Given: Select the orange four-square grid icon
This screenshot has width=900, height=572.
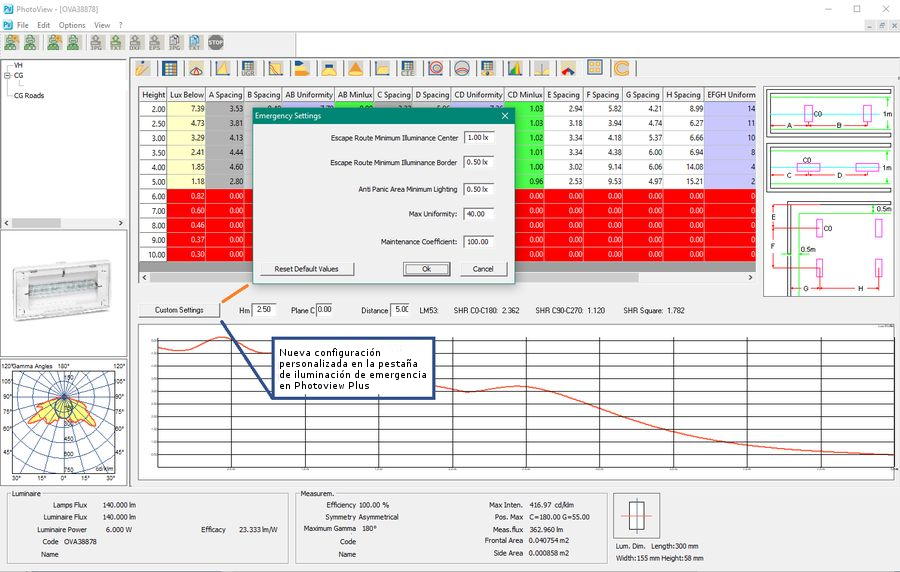Looking at the screenshot, I should point(595,69).
